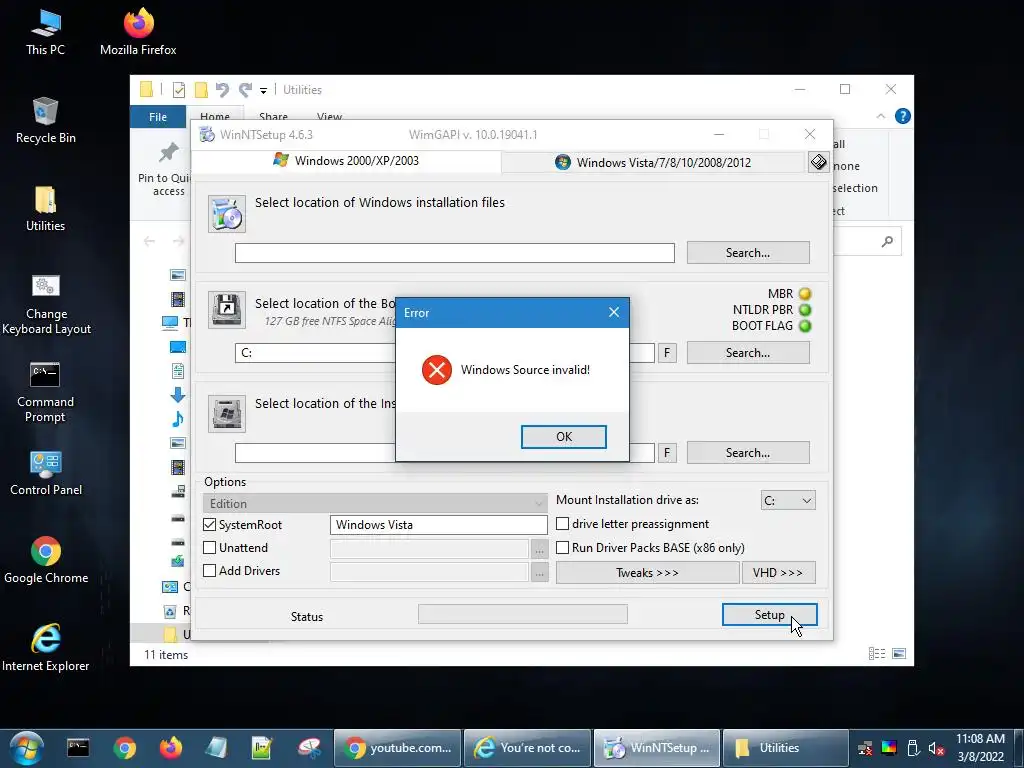Viewport: 1024px width, 768px height.
Task: Close the Error dialog with the X
Action: pos(614,312)
